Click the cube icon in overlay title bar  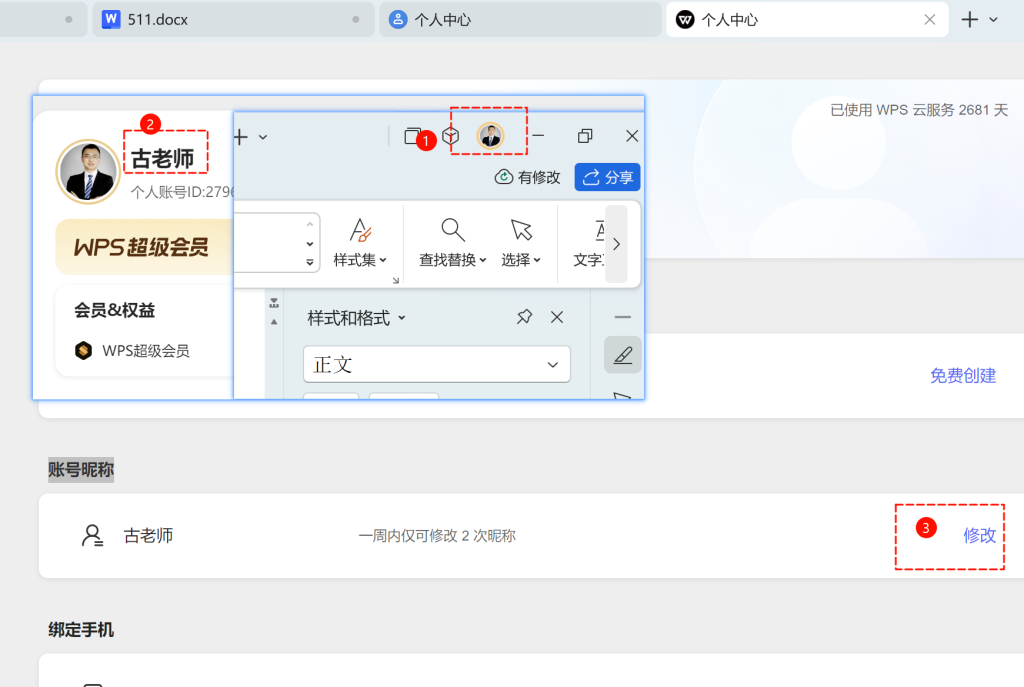(451, 136)
